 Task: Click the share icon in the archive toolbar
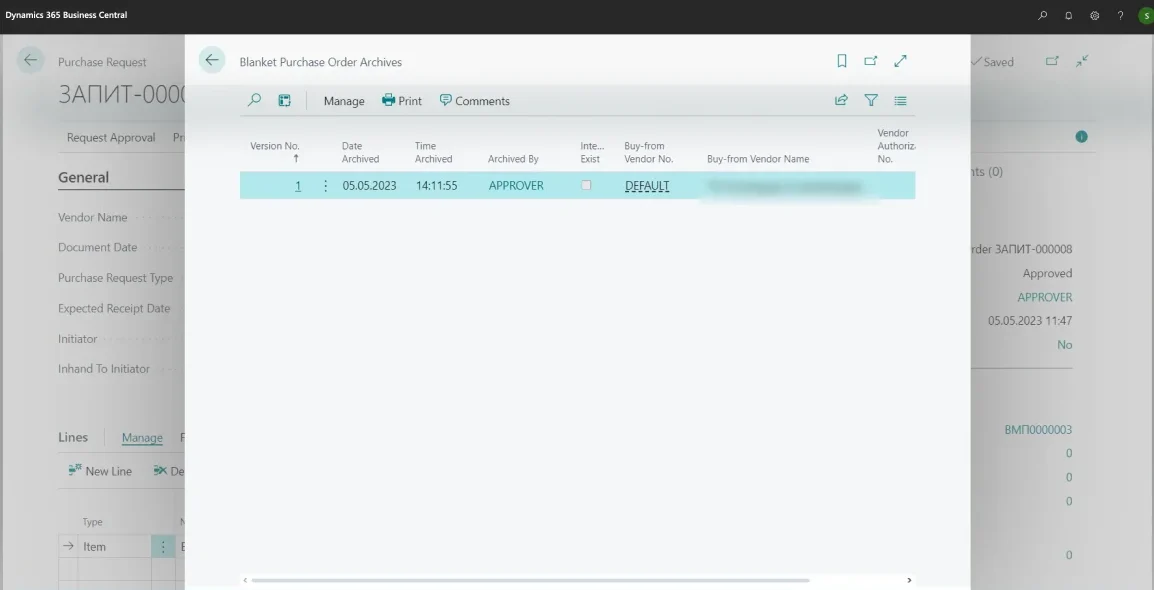[841, 100]
